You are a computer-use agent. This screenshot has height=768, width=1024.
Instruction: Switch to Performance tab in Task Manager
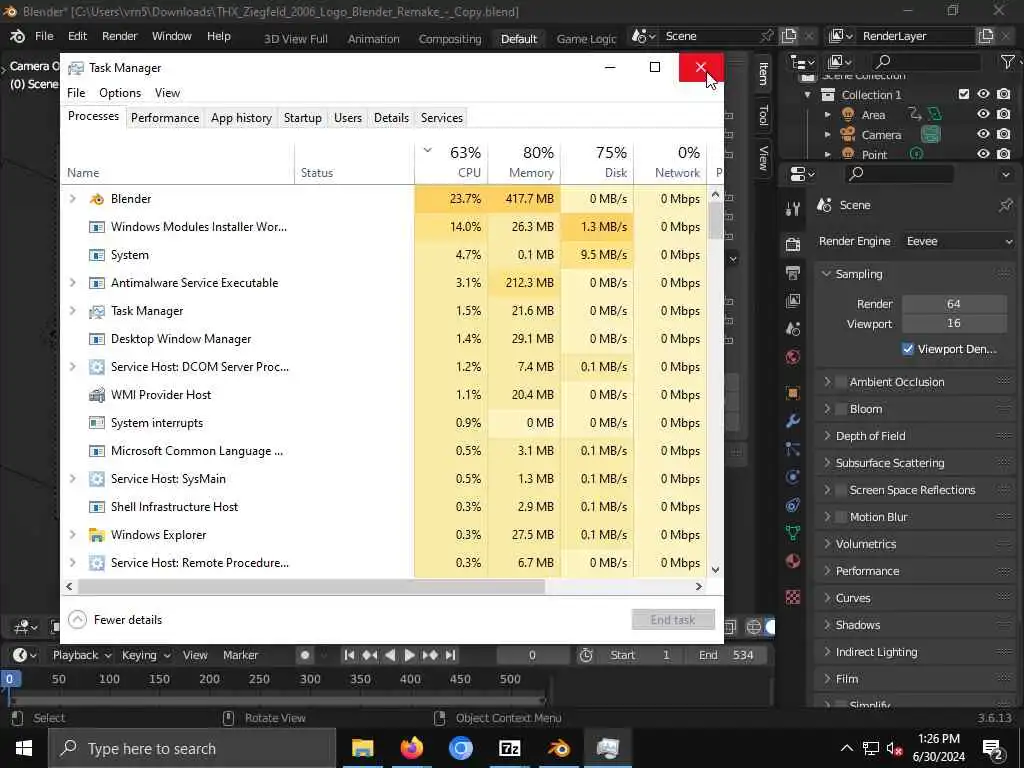tap(165, 118)
